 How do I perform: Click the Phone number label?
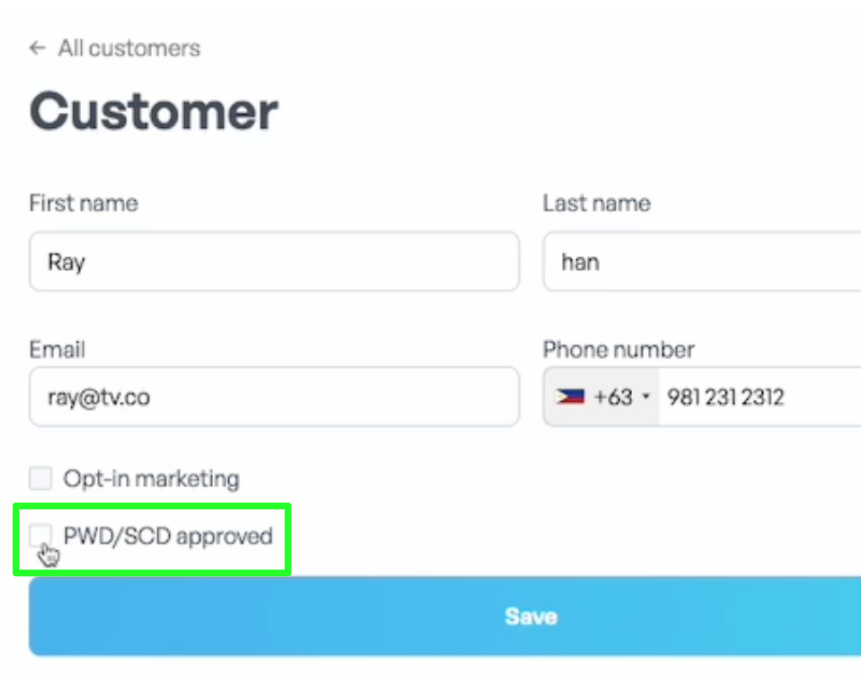619,350
